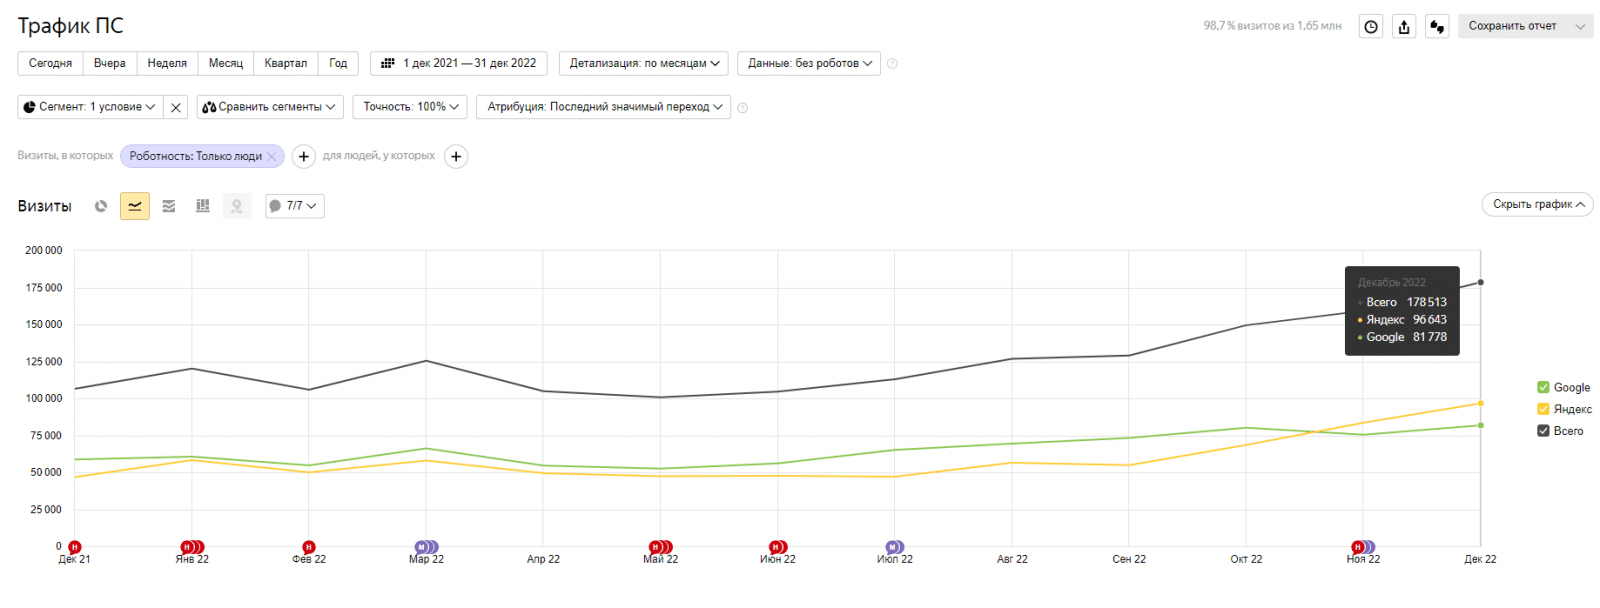
Task: Add a visit condition with plus button
Action: pyautogui.click(x=304, y=156)
